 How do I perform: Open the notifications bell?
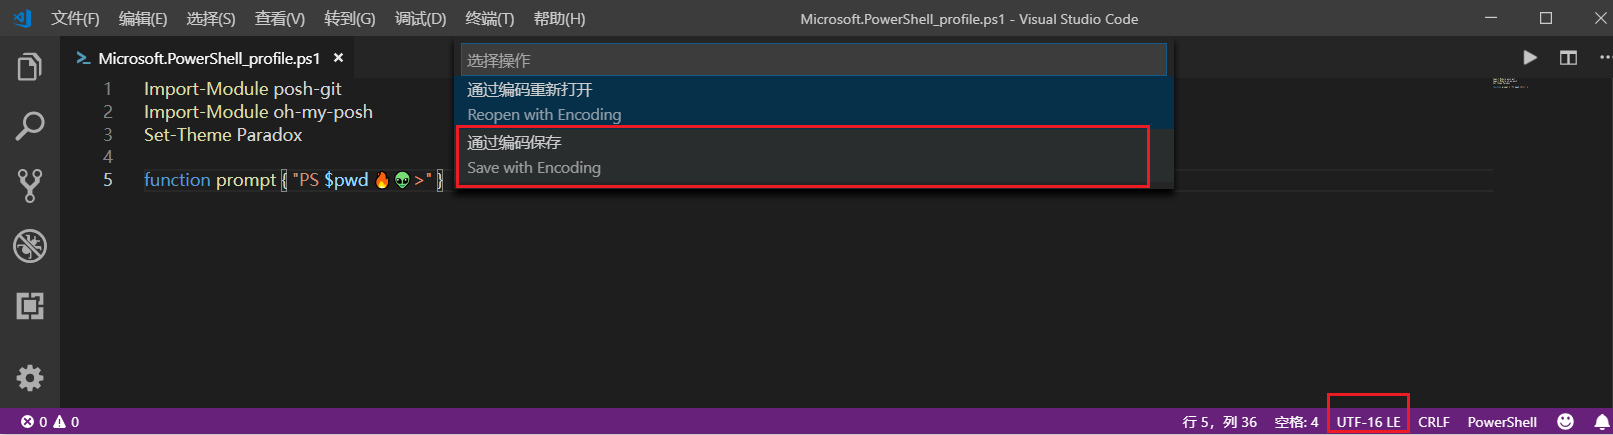[1602, 422]
